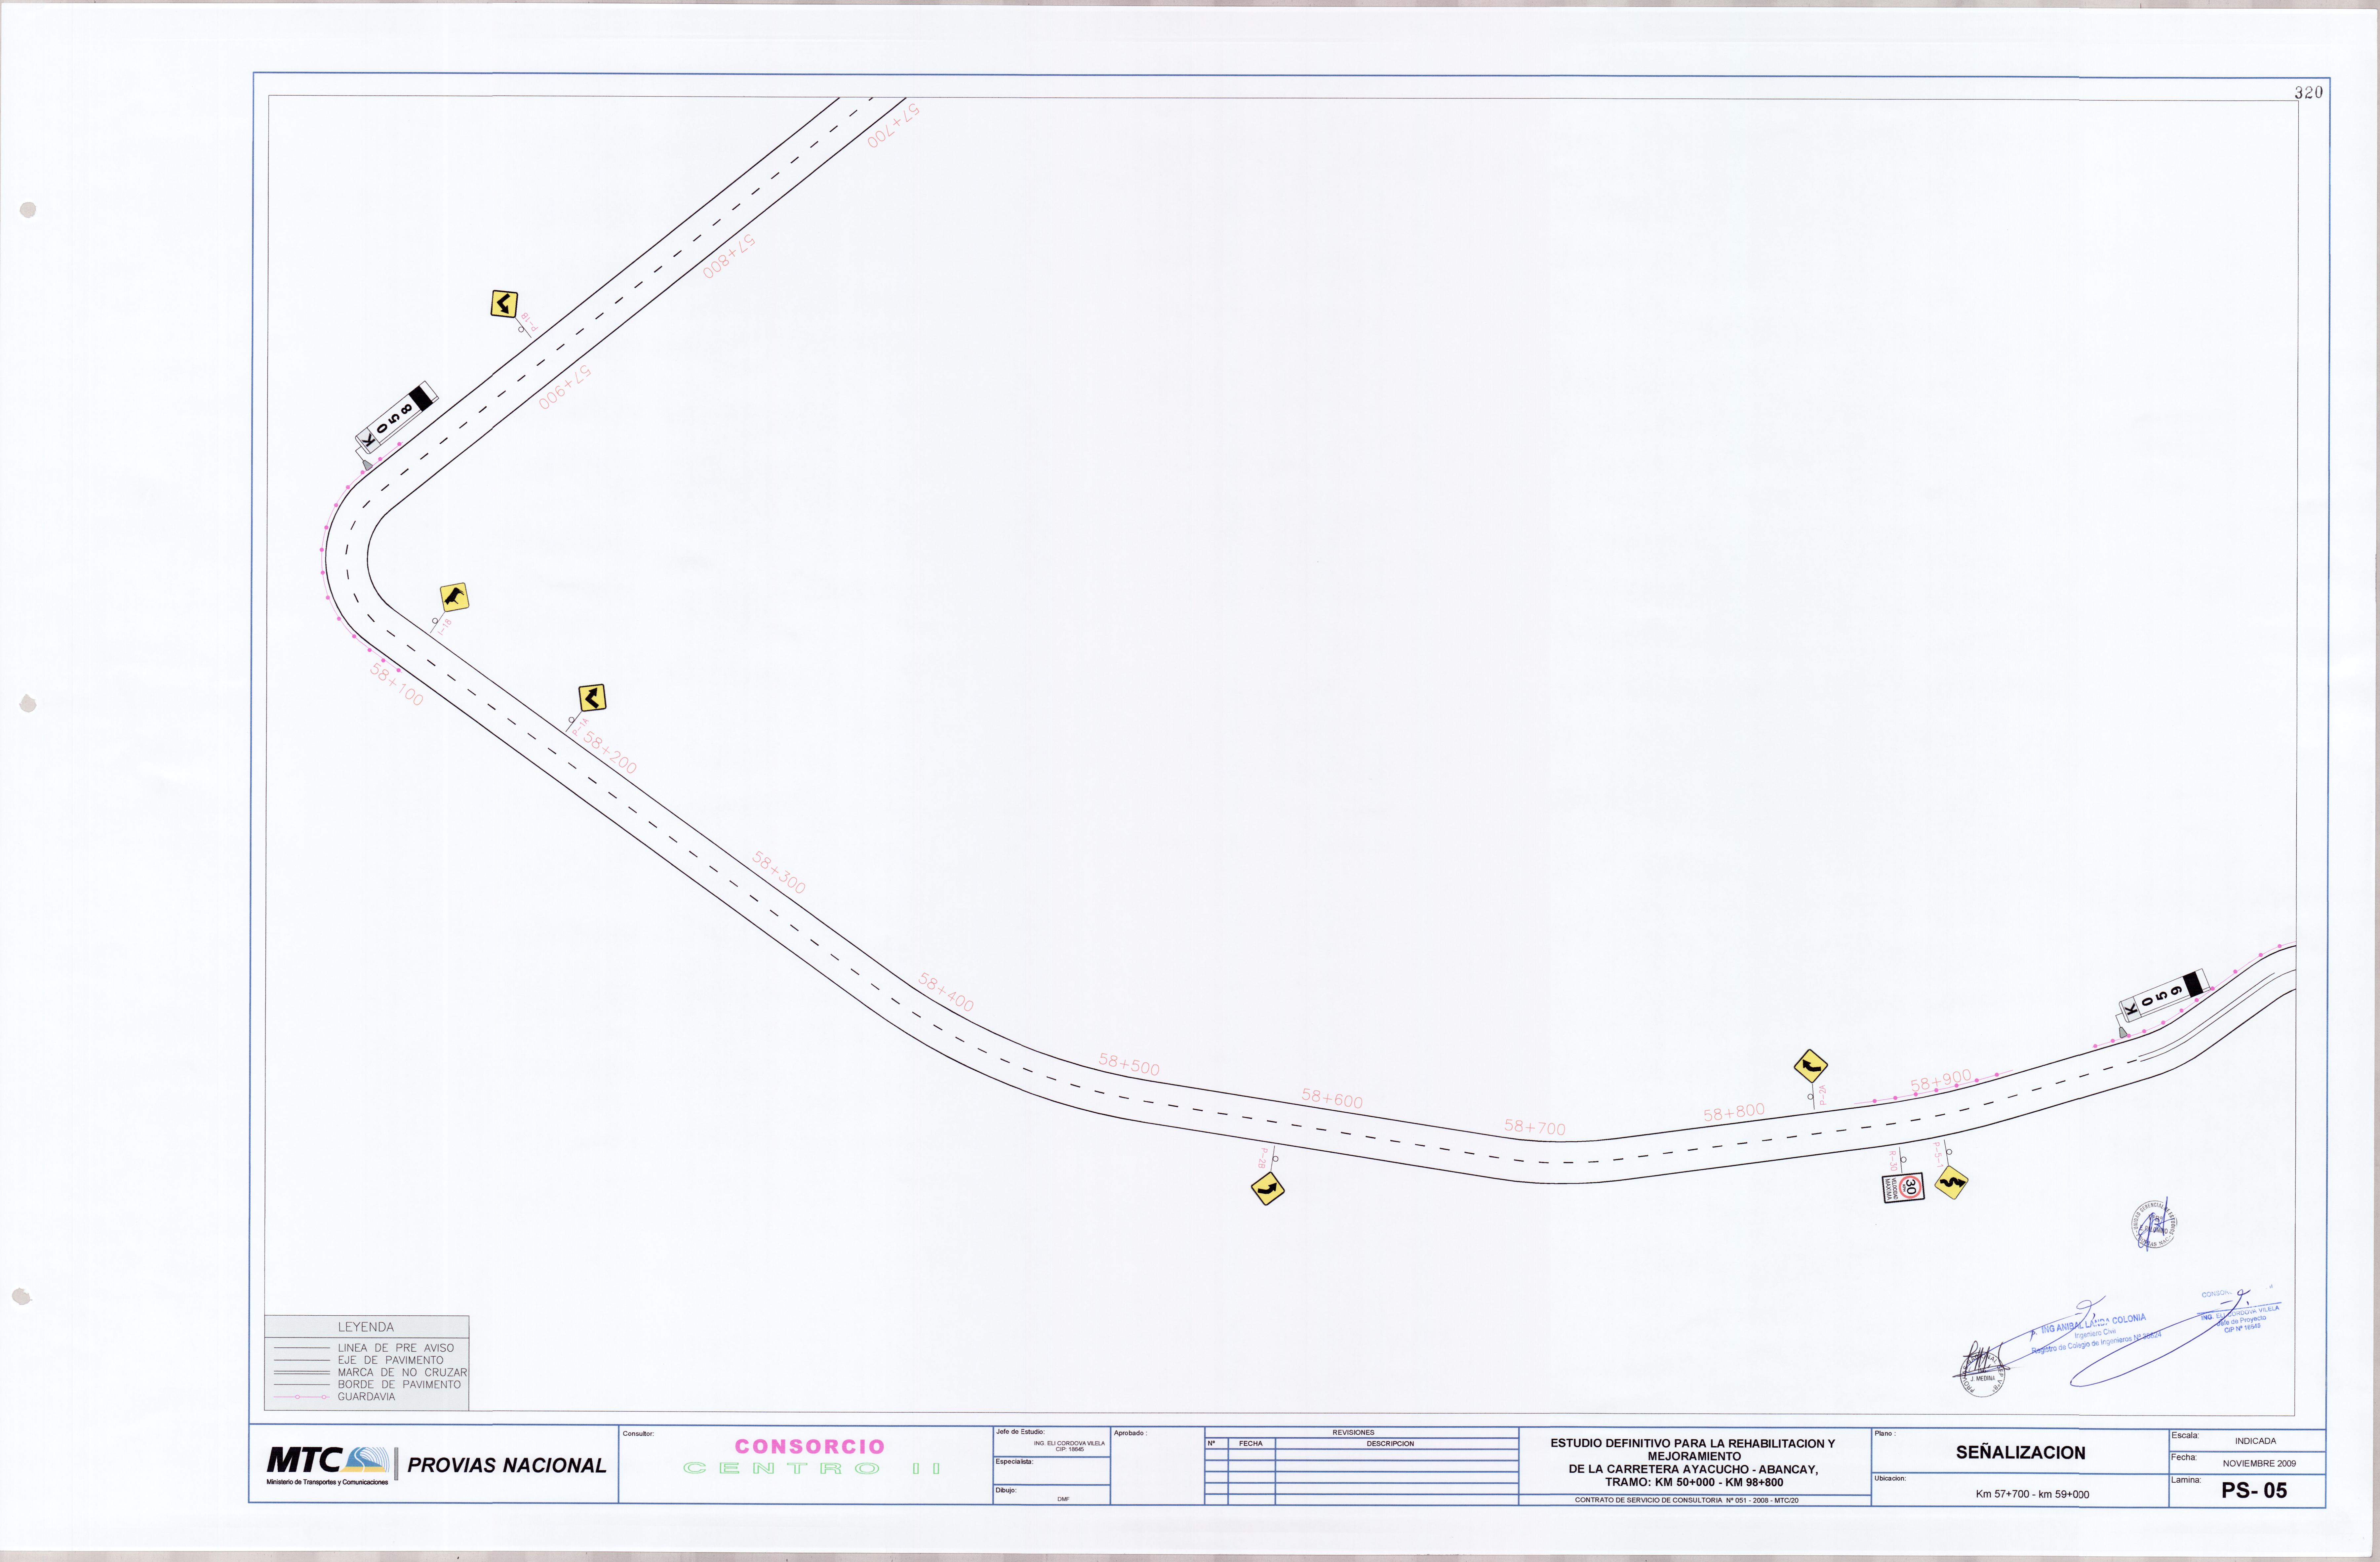2380x1562 pixels.
Task: Click the DESCRIPCION column header
Action: [1390, 1444]
